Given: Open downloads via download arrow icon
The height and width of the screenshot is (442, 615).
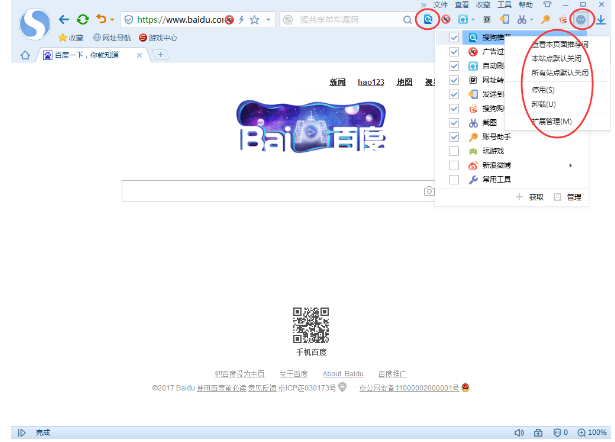Looking at the screenshot, I should pos(601,19).
